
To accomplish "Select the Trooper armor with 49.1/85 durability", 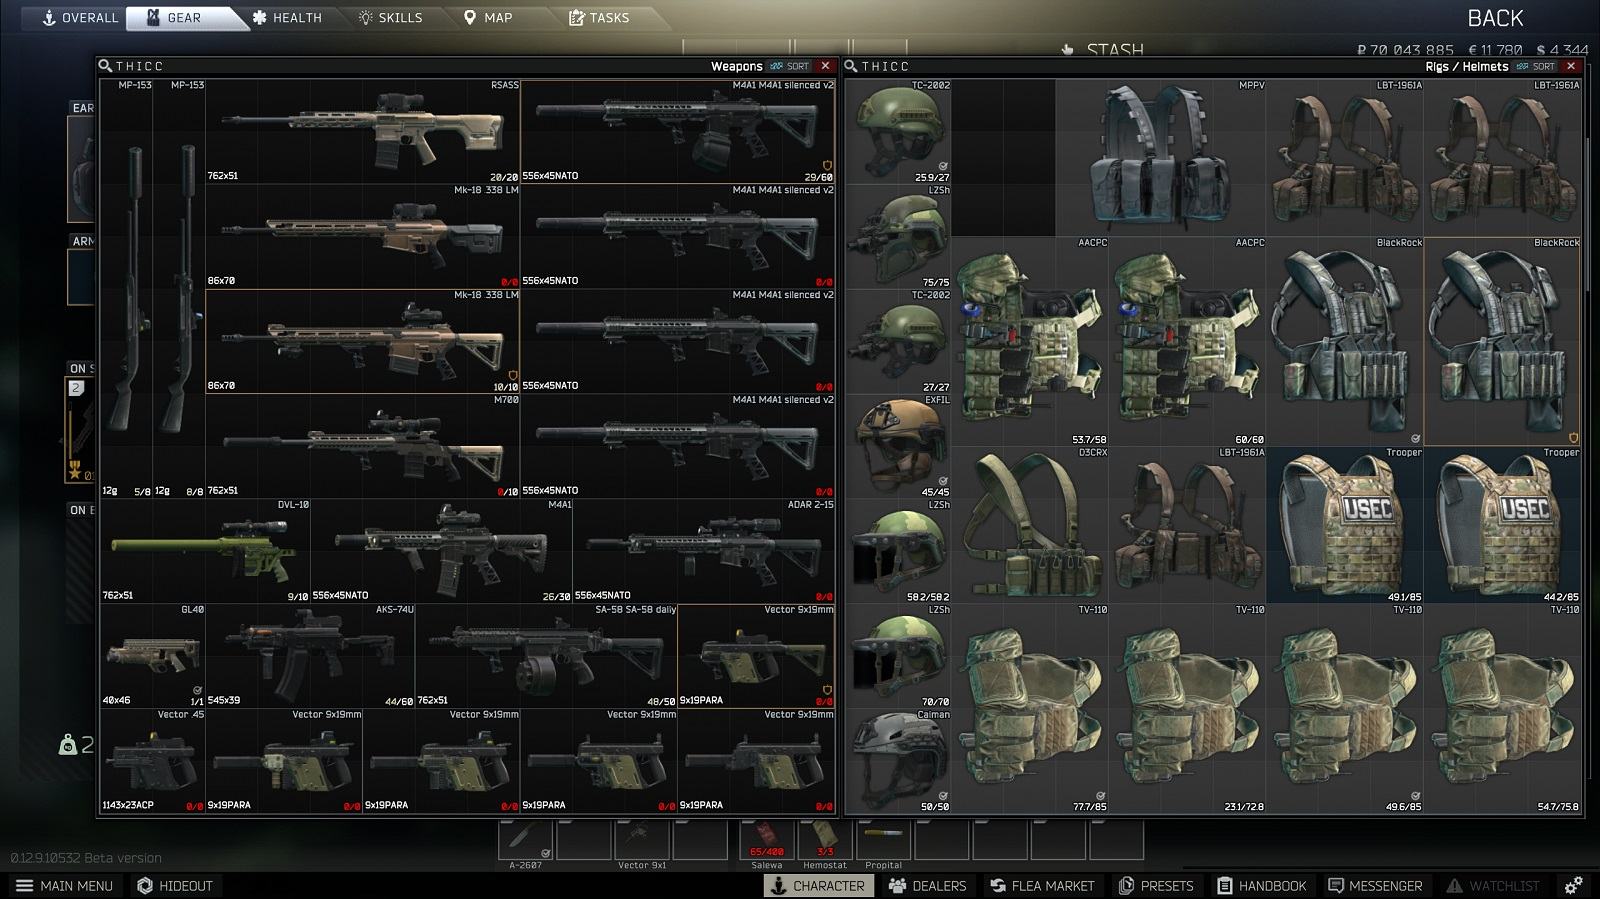I will (1345, 526).
